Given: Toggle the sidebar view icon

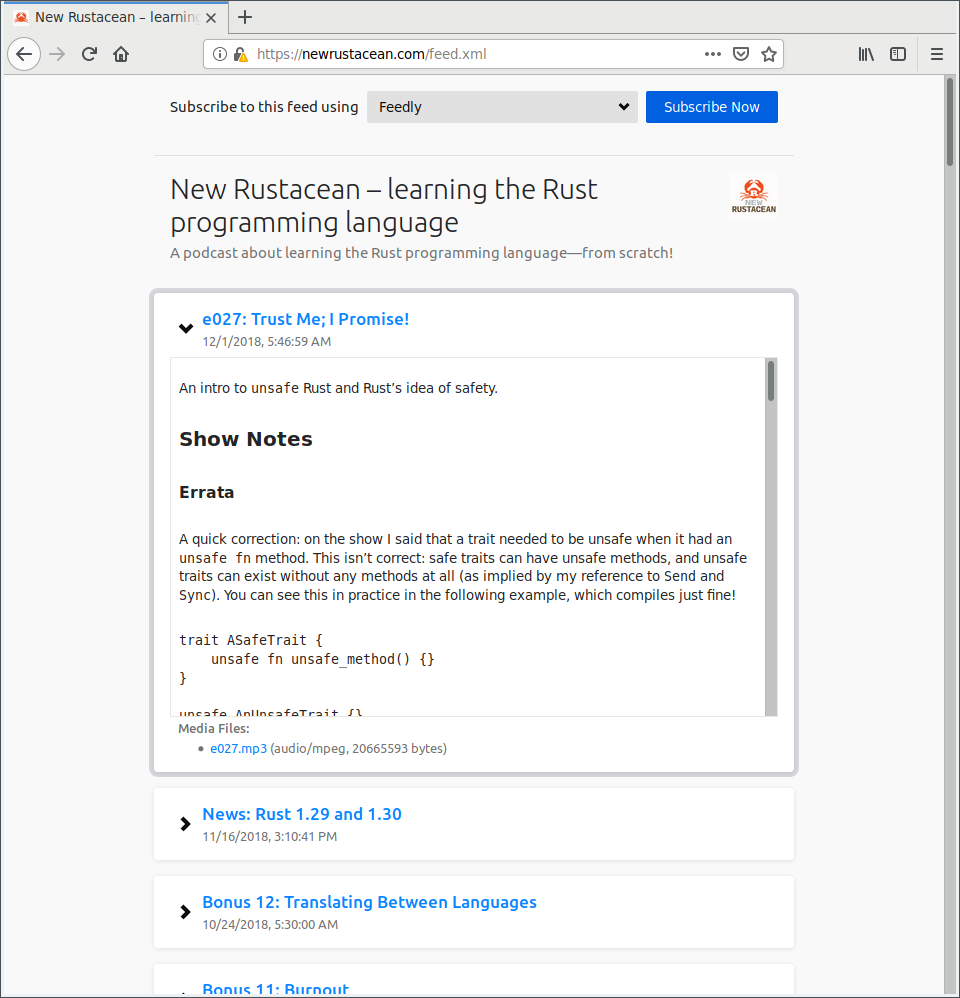Looking at the screenshot, I should (898, 54).
